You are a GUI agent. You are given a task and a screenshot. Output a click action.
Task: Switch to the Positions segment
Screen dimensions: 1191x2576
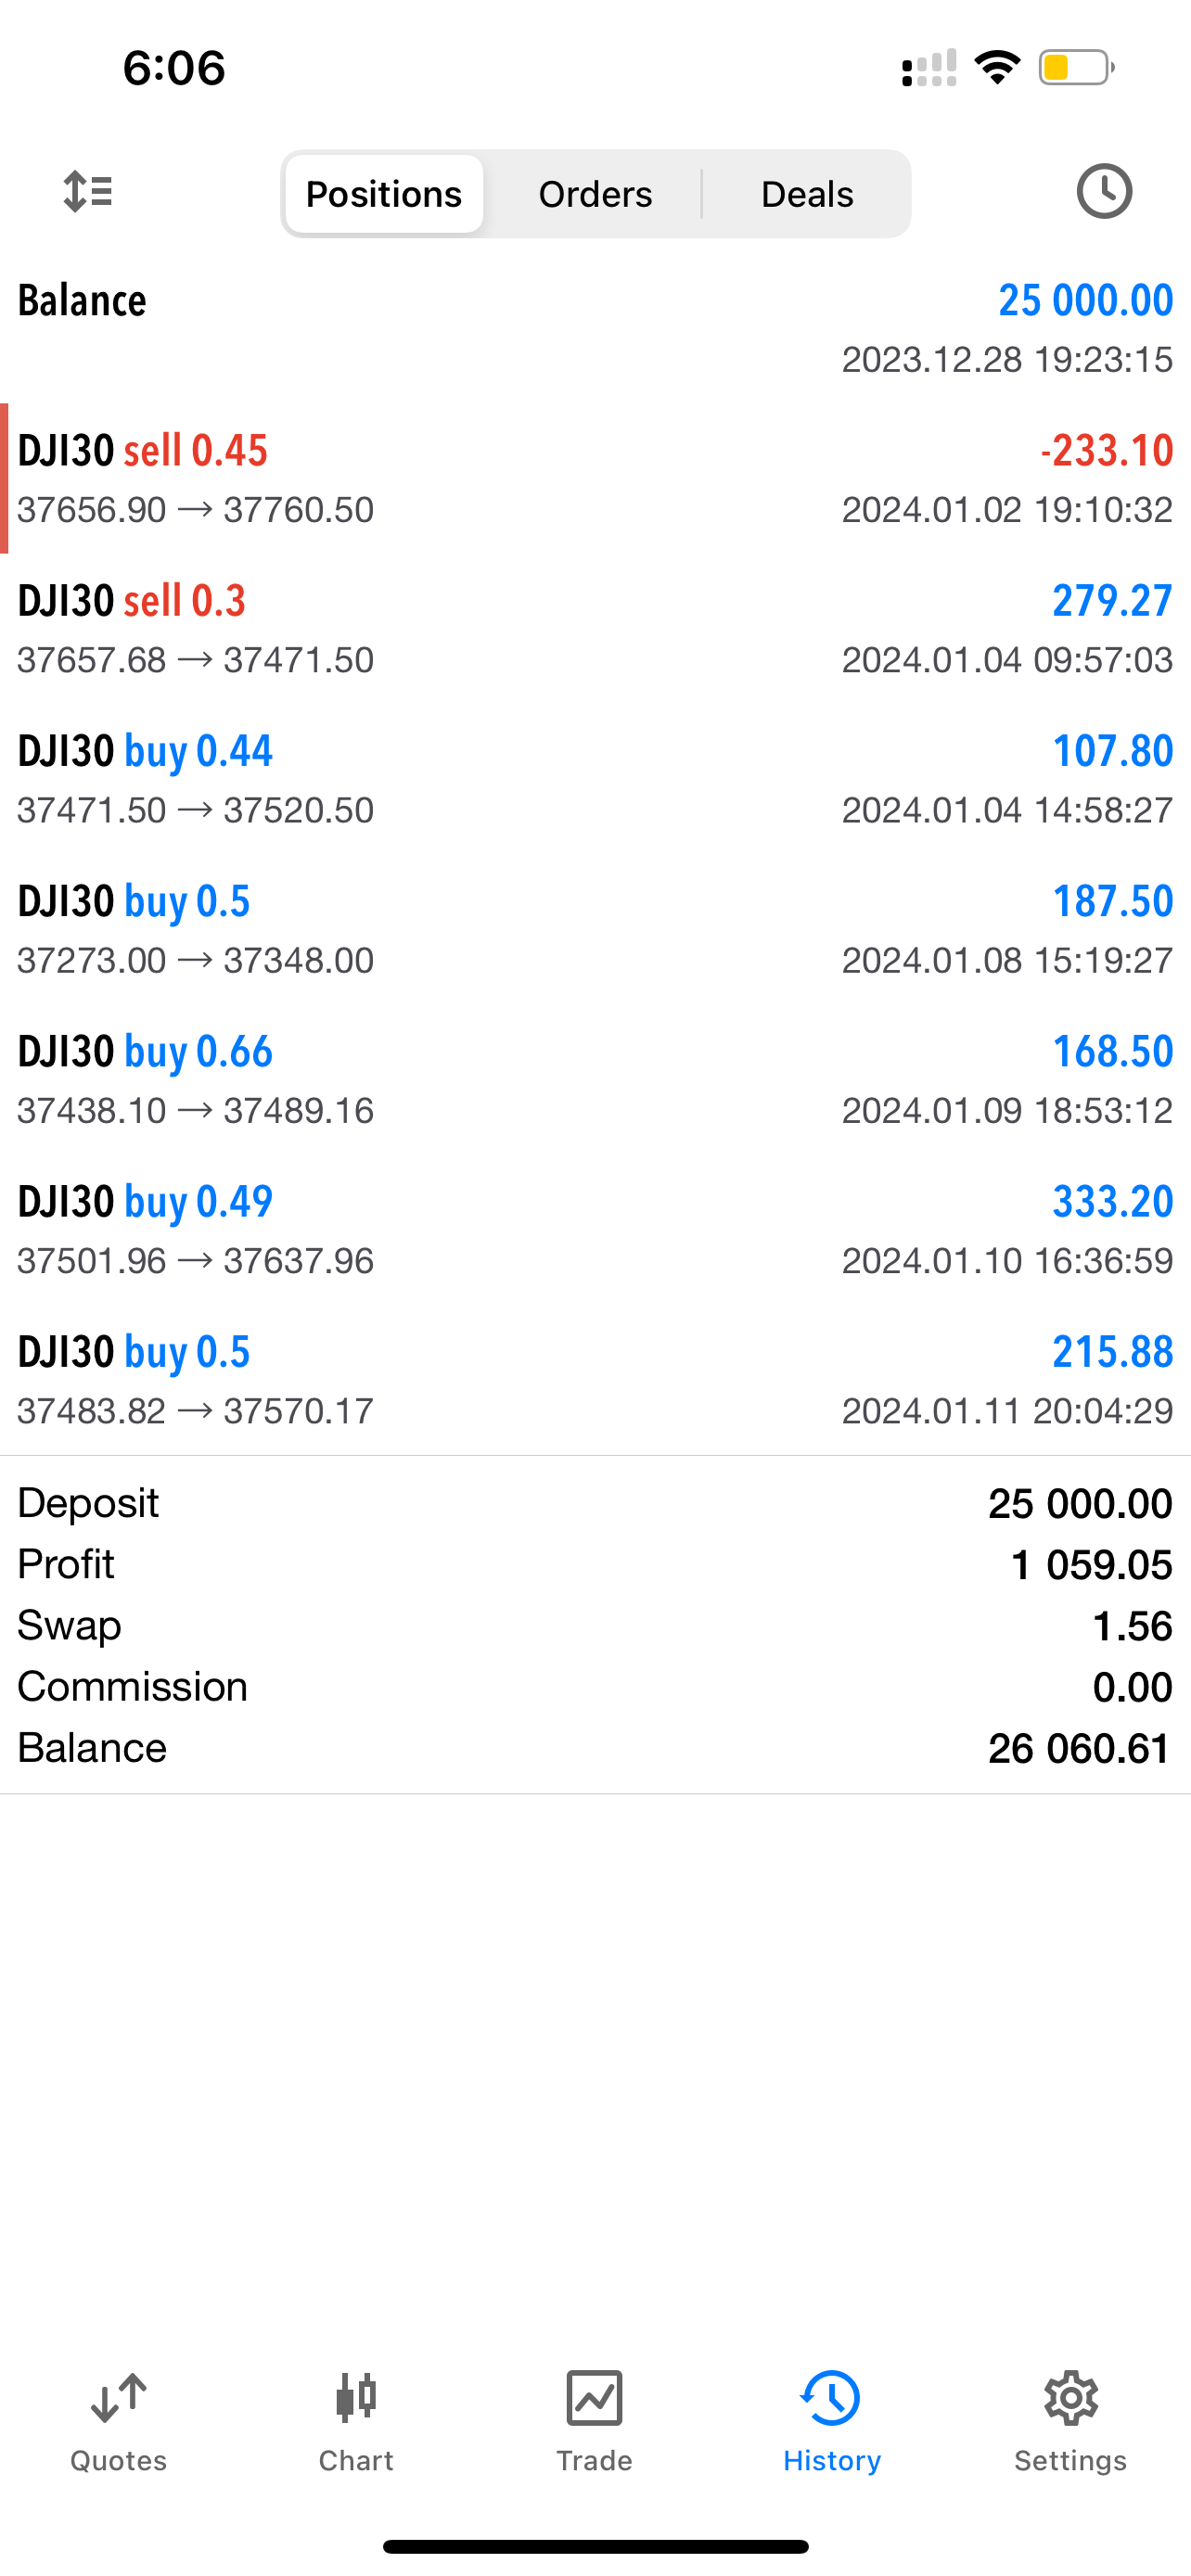point(384,194)
